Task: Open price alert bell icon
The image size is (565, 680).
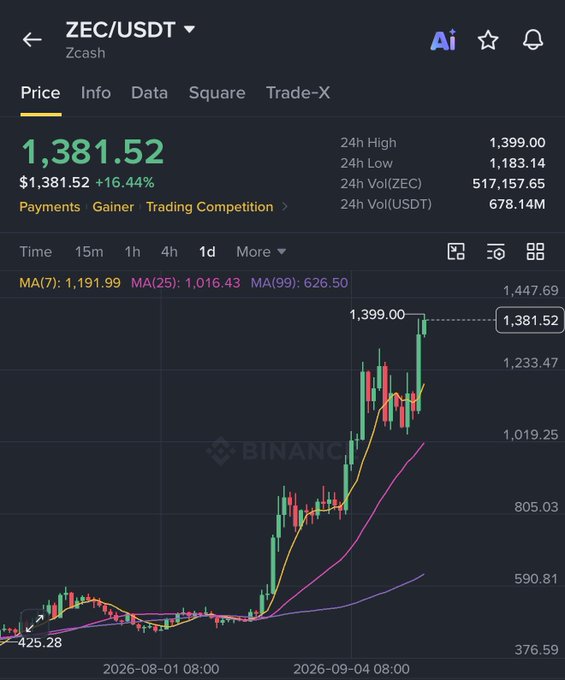Action: [533, 40]
